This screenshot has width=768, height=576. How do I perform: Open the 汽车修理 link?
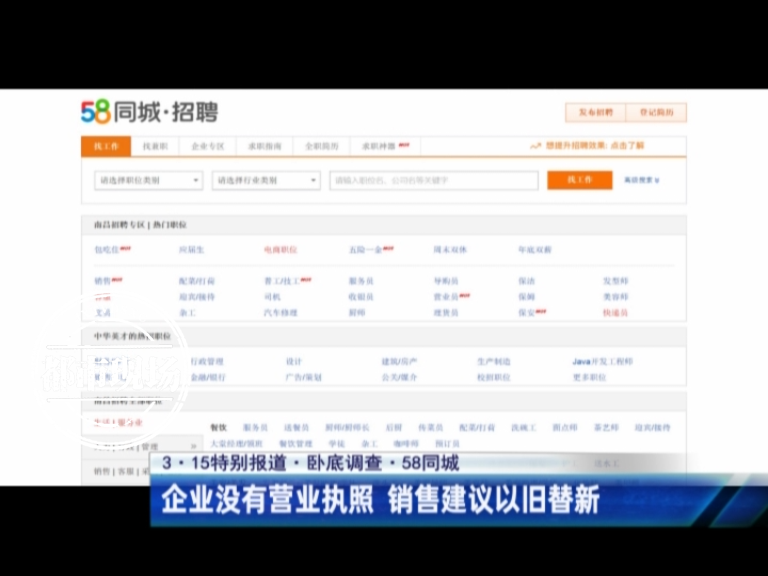pos(281,312)
